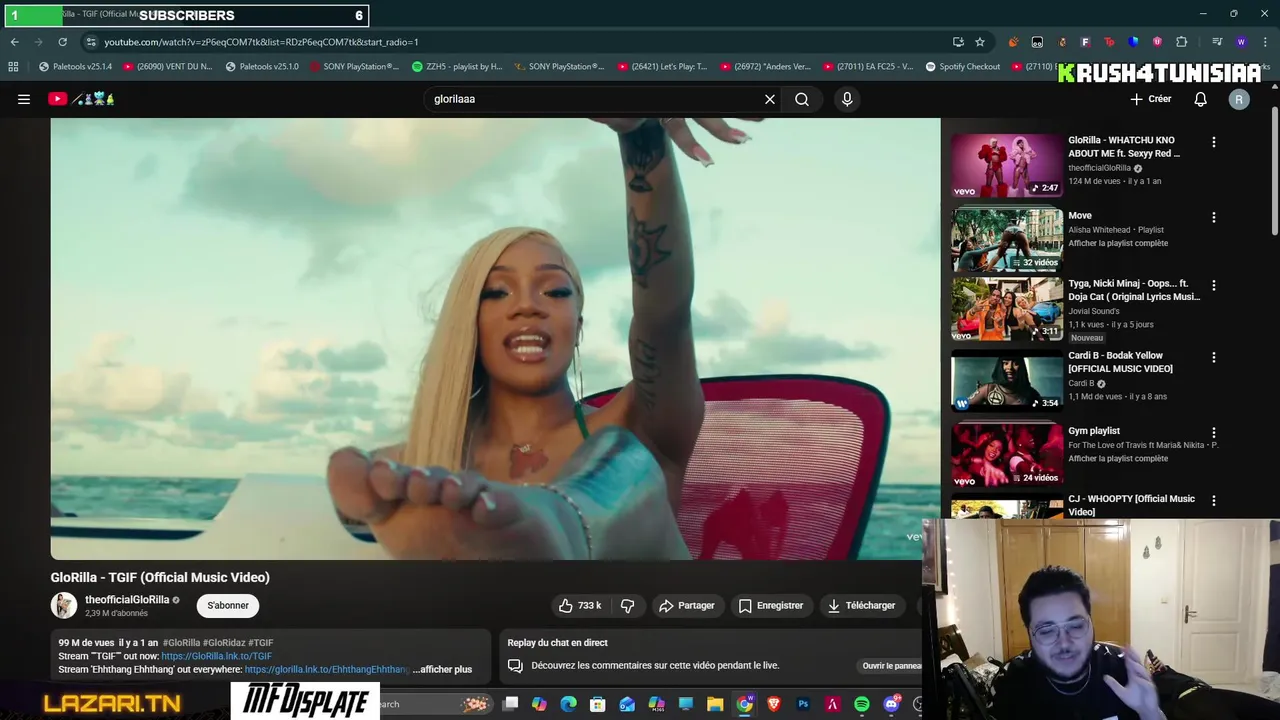The image size is (1280, 720).
Task: Click the Télécharger download button
Action: 861,605
